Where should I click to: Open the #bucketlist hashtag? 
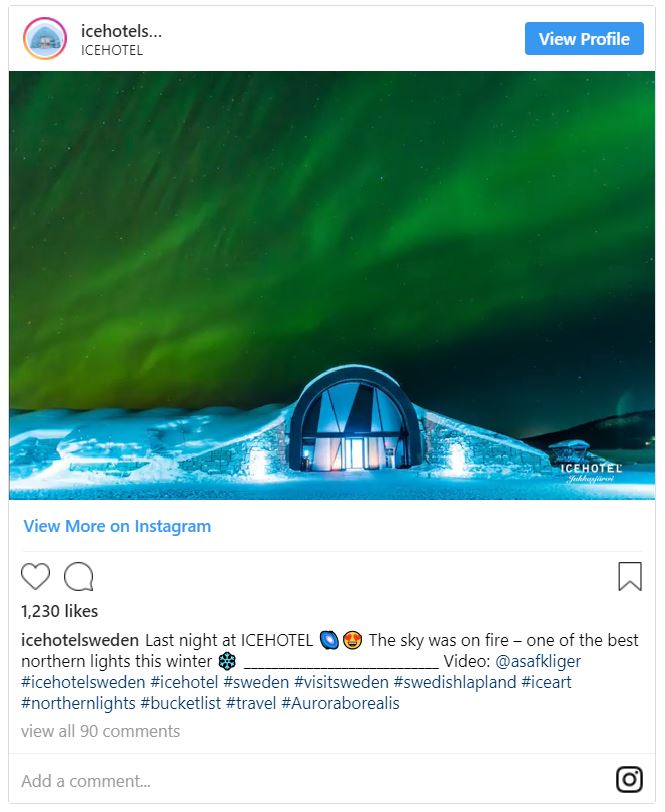(181, 704)
